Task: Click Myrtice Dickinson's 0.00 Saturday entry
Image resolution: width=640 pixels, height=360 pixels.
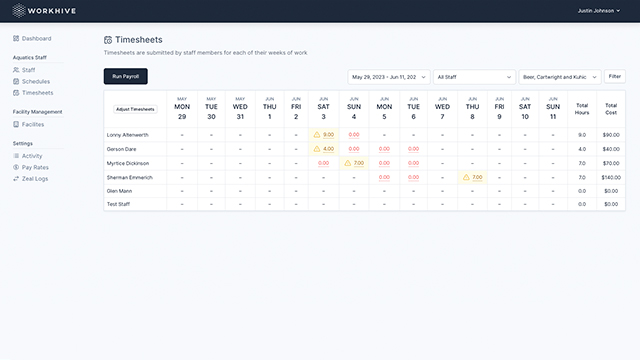Action: (323, 163)
